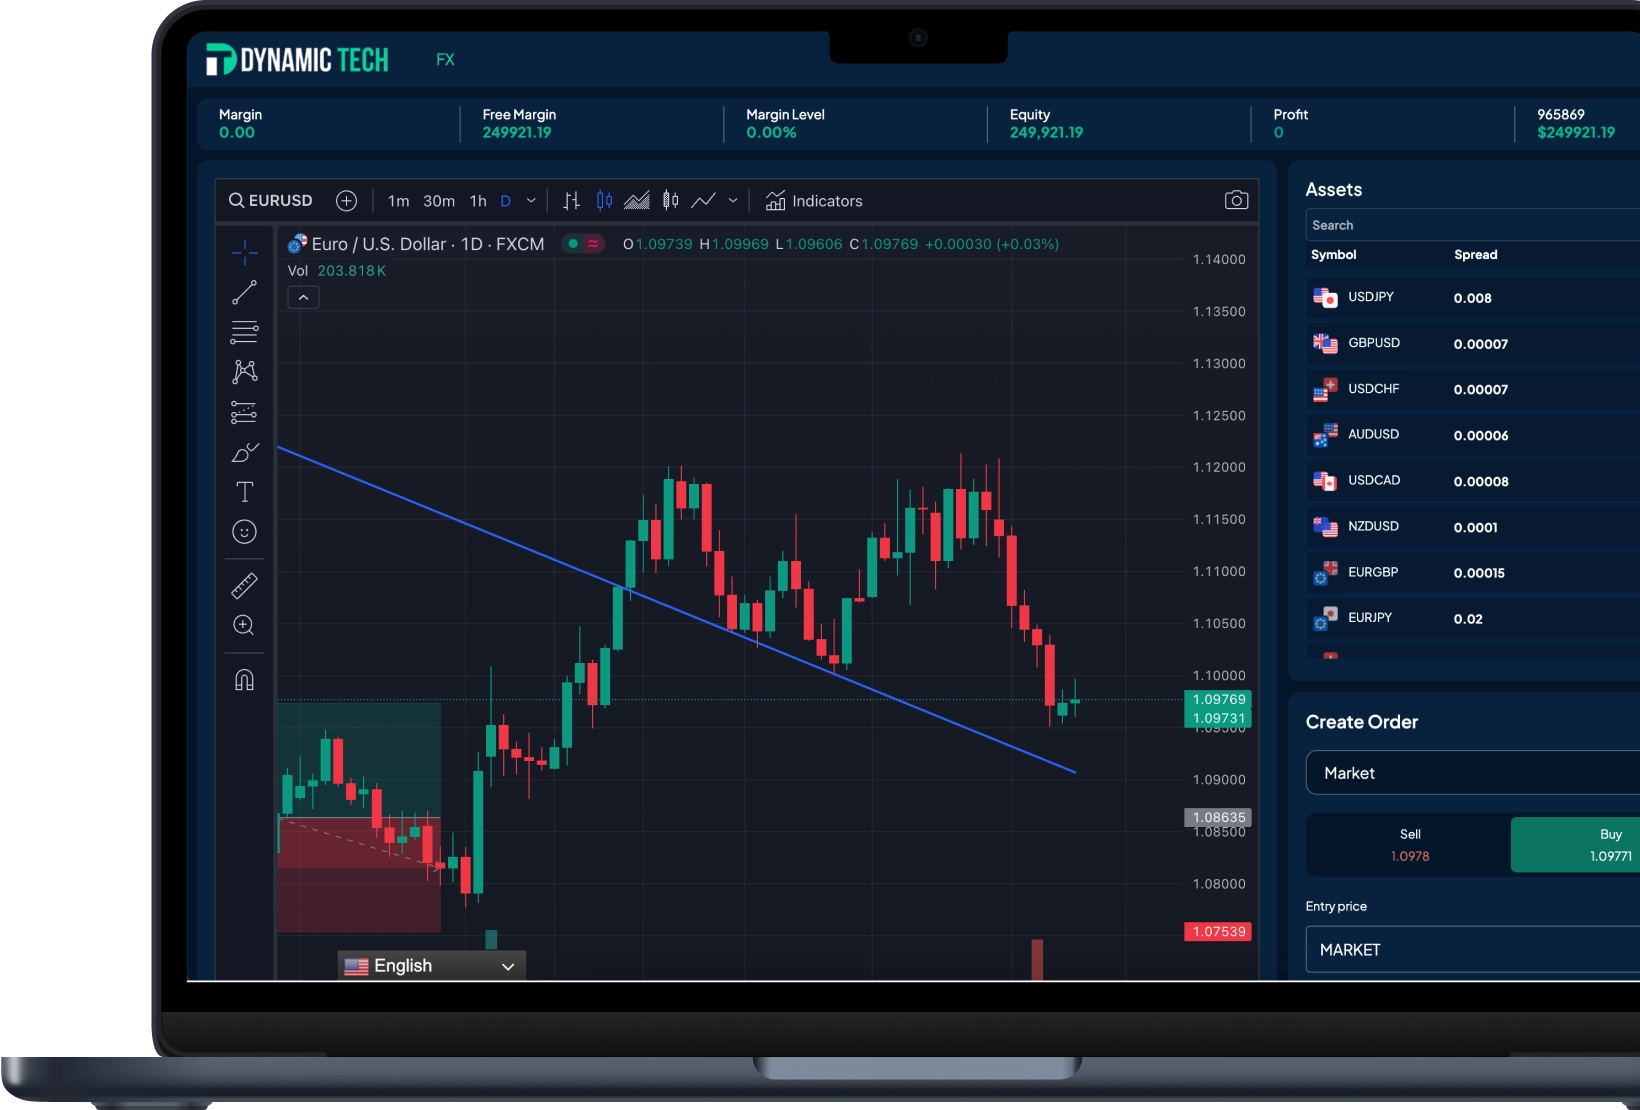Activate the zoom in tool
Viewport: 1640px width, 1110px height.
click(244, 626)
